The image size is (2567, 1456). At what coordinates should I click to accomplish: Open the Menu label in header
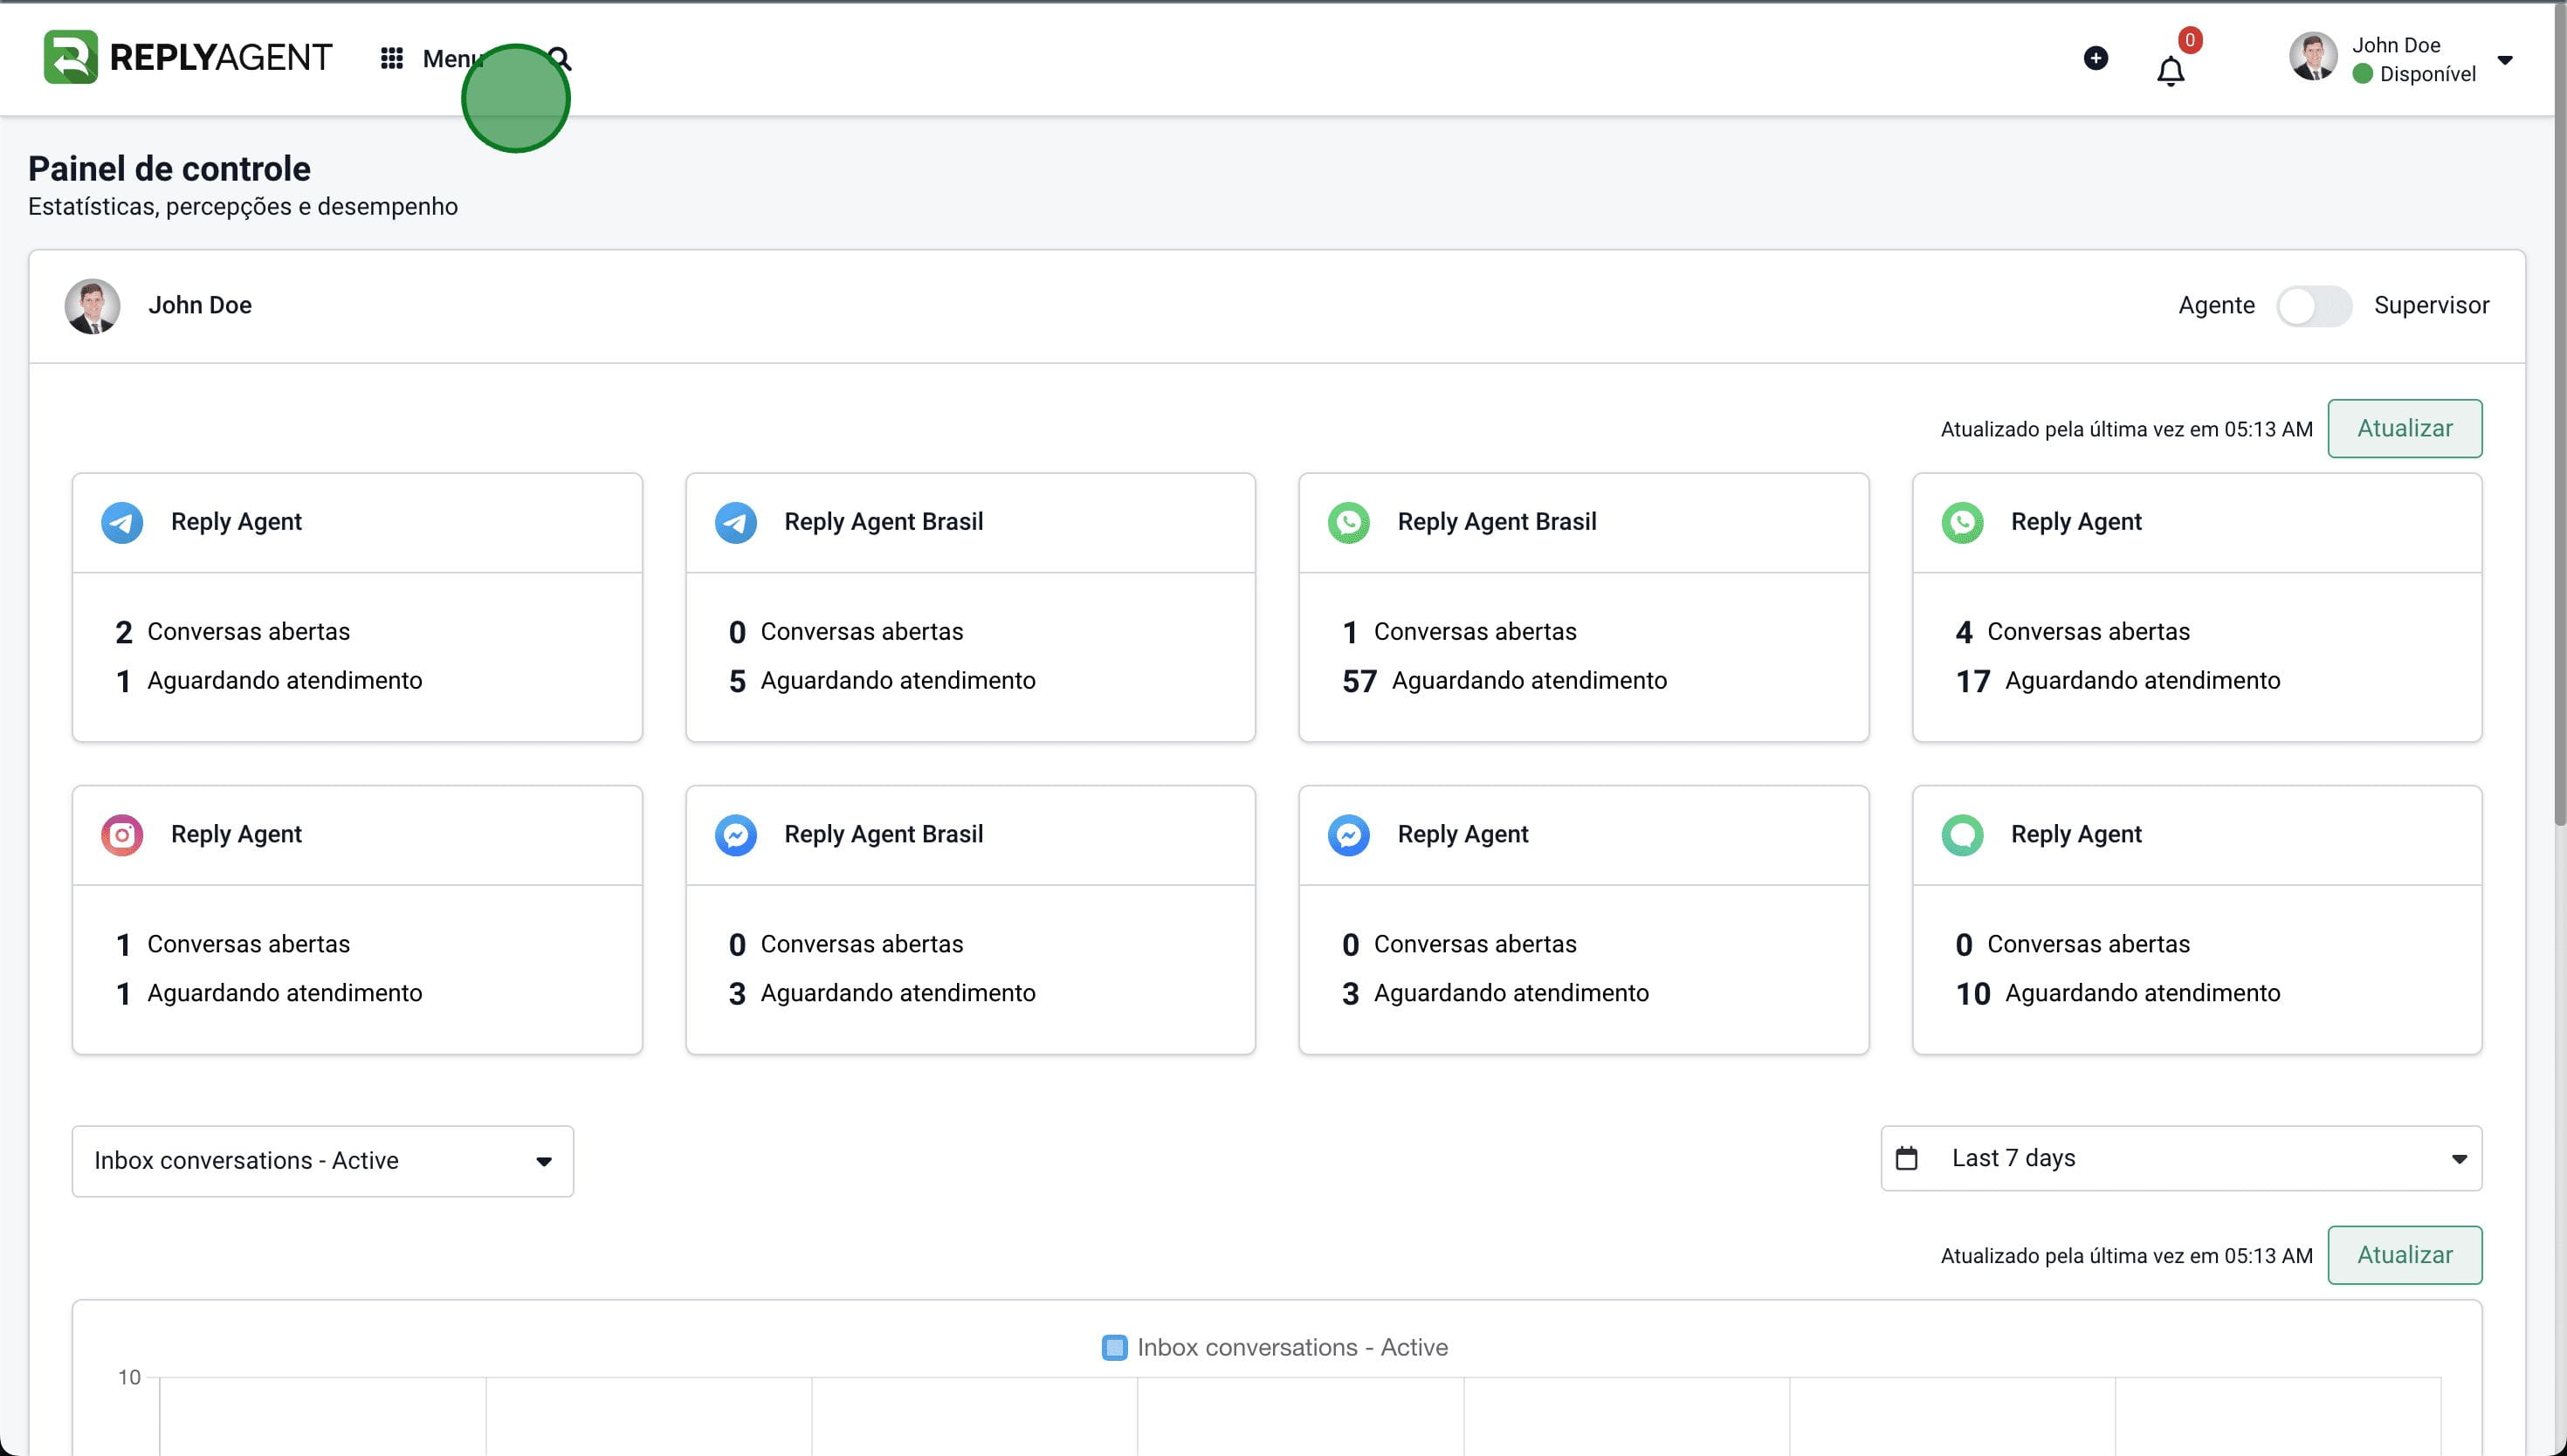click(452, 58)
